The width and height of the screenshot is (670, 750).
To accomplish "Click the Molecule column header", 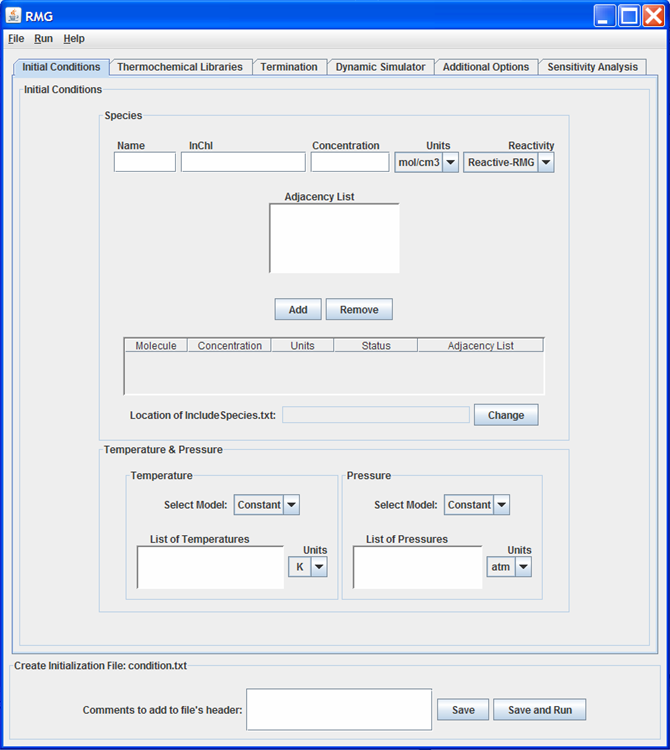I will click(x=156, y=345).
